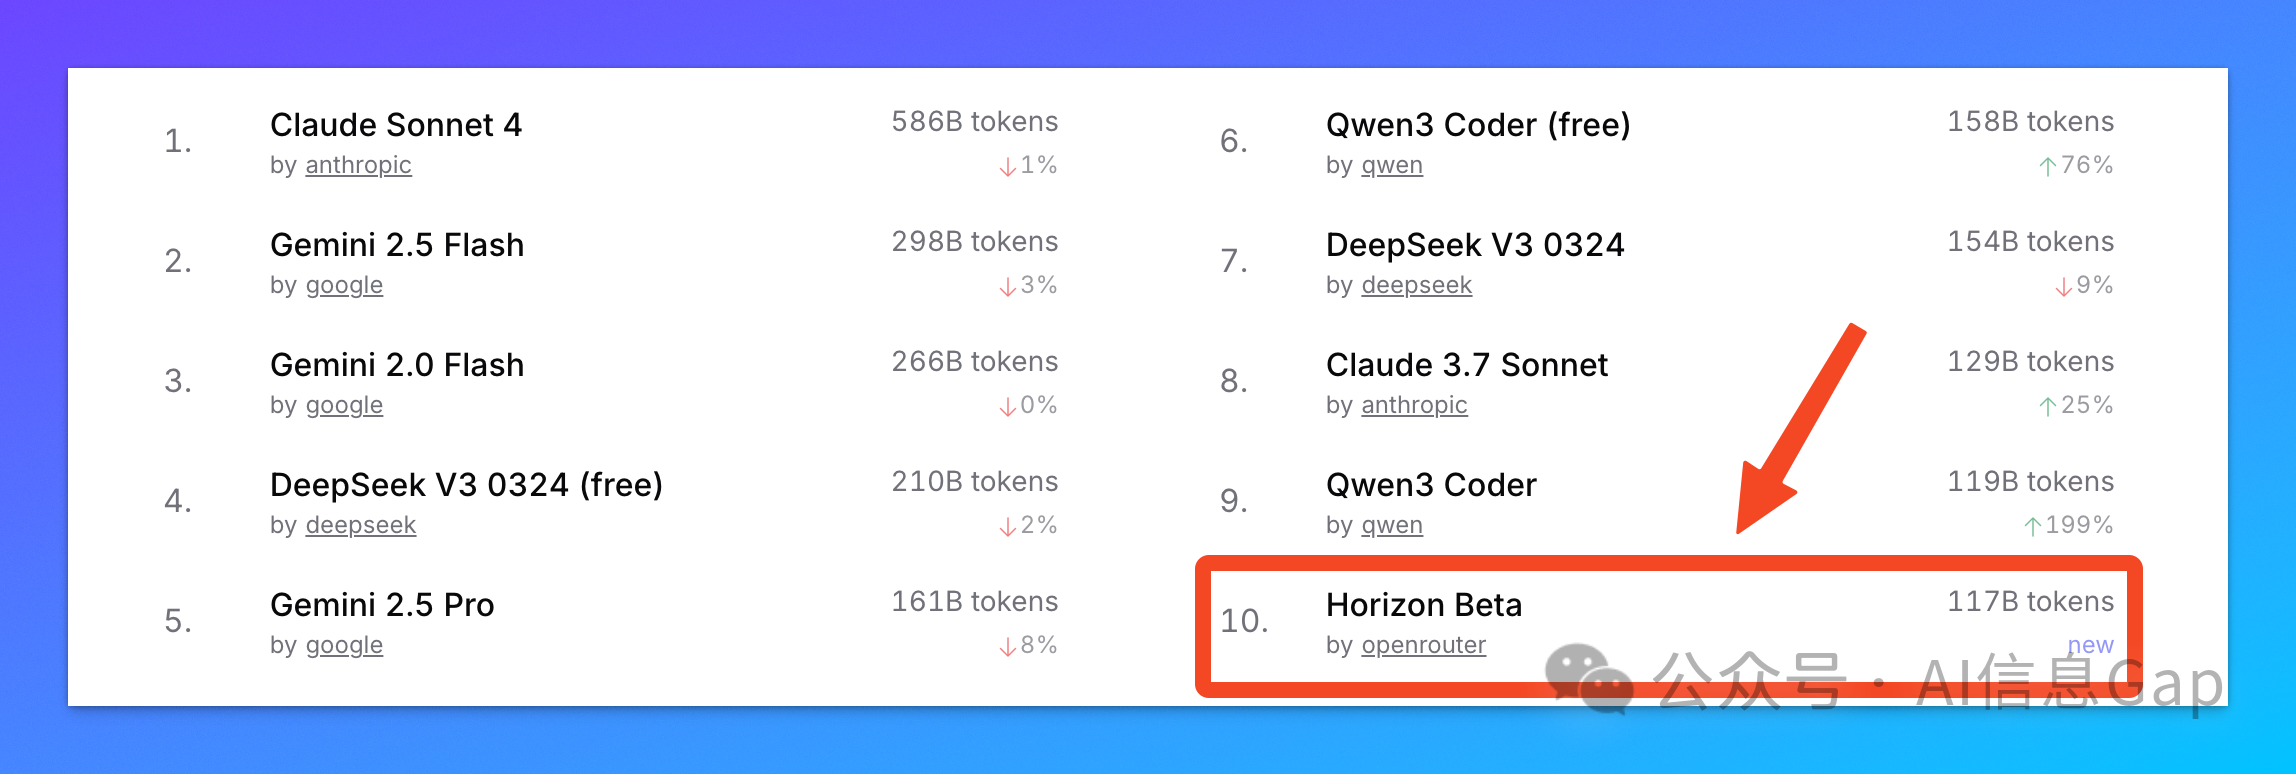Open the qwen link under Qwen3 Coder (free)

coord(1392,166)
